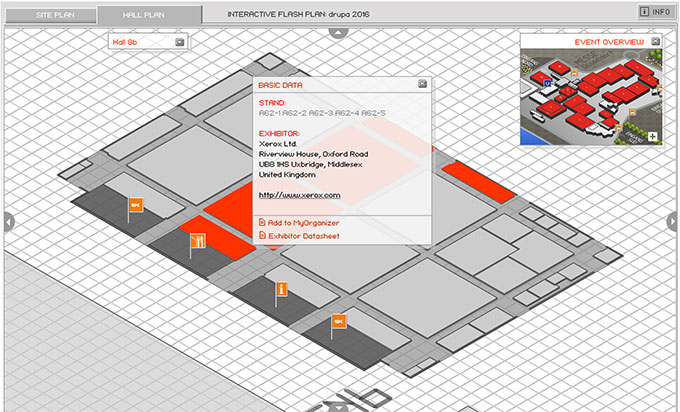Viewport: 680px width, 412px height.
Task: Open the Hall 8b dropdown
Action: (x=179, y=42)
